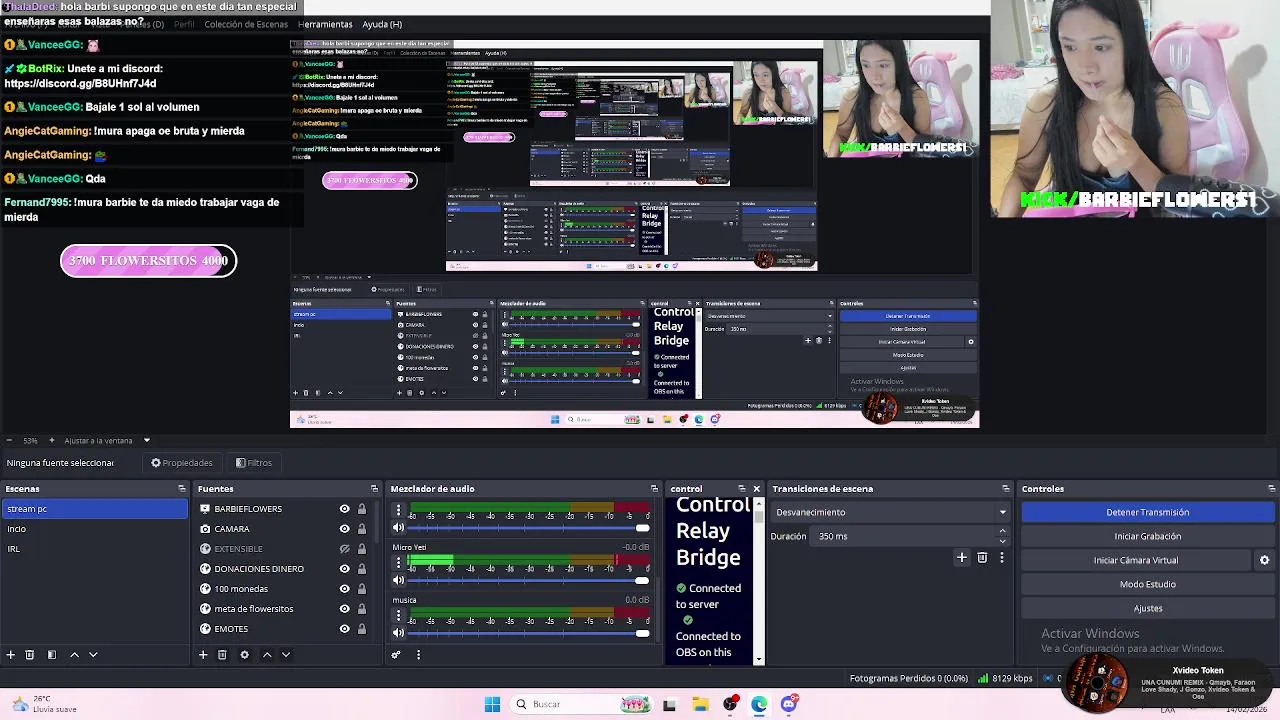Viewport: 1280px width, 720px height.
Task: Pop out the Mezclador de audio dock
Action: (x=654, y=489)
